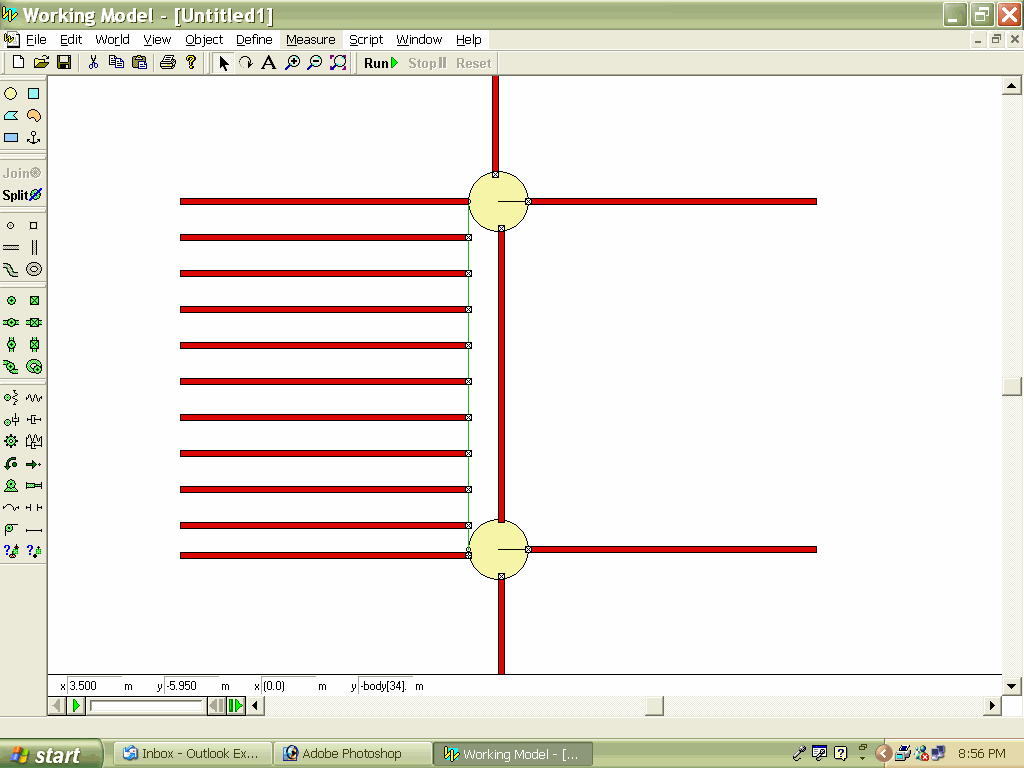Open an existing file

[x=41, y=63]
